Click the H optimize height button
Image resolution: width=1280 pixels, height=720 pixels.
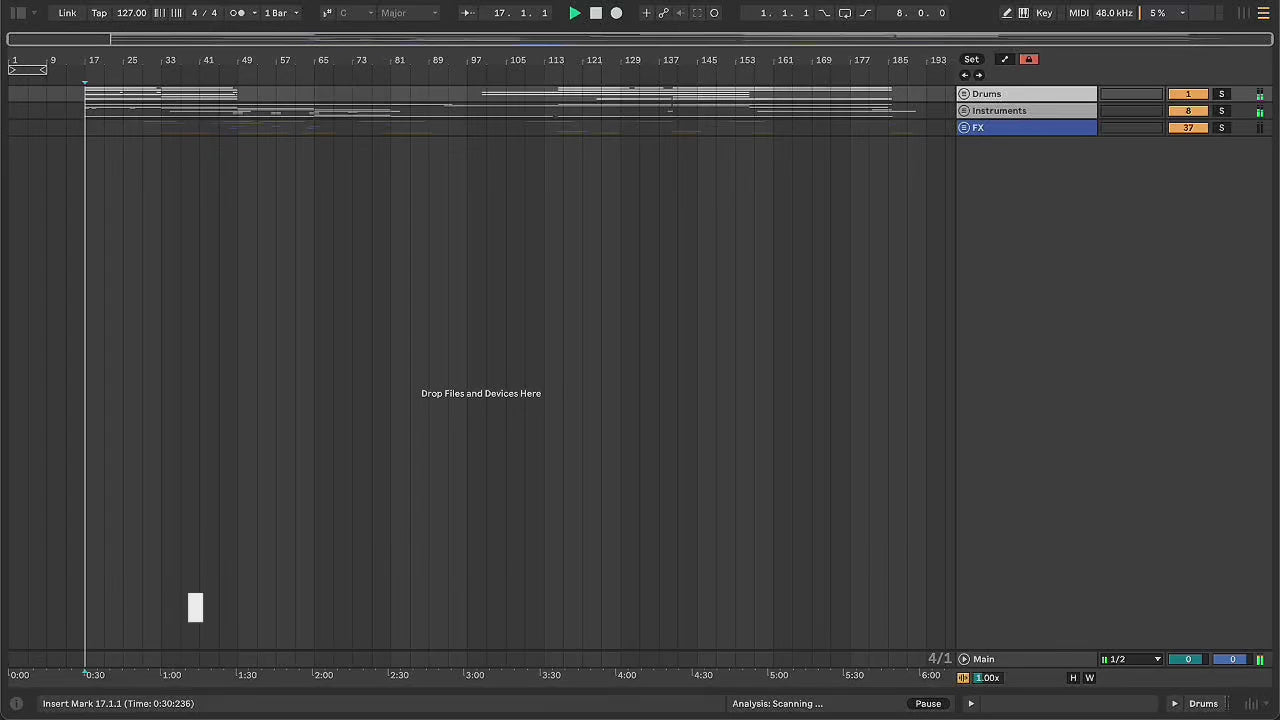1073,678
